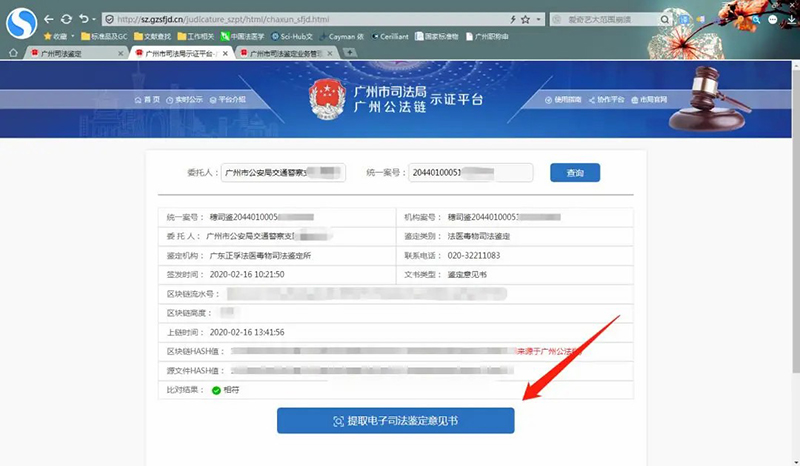Open the 标准品及GC bookmark folder
Image resolution: width=800 pixels, height=466 pixels.
pos(104,36)
